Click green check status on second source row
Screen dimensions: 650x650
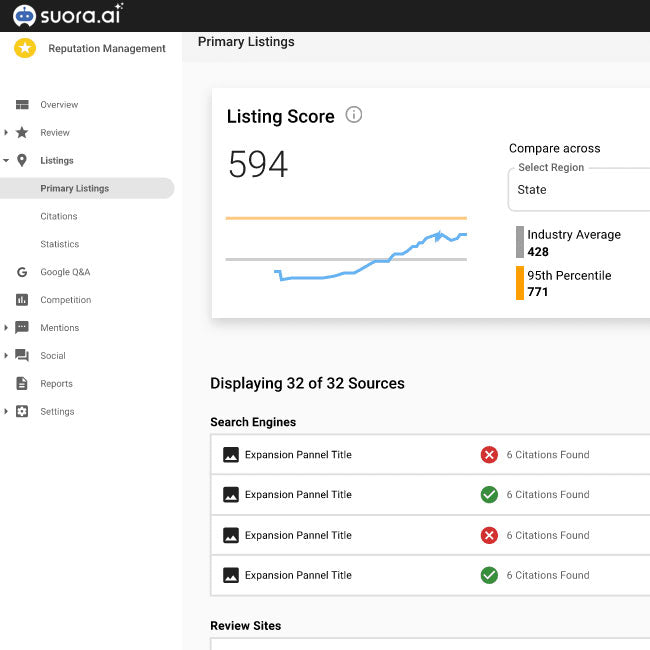(x=489, y=495)
